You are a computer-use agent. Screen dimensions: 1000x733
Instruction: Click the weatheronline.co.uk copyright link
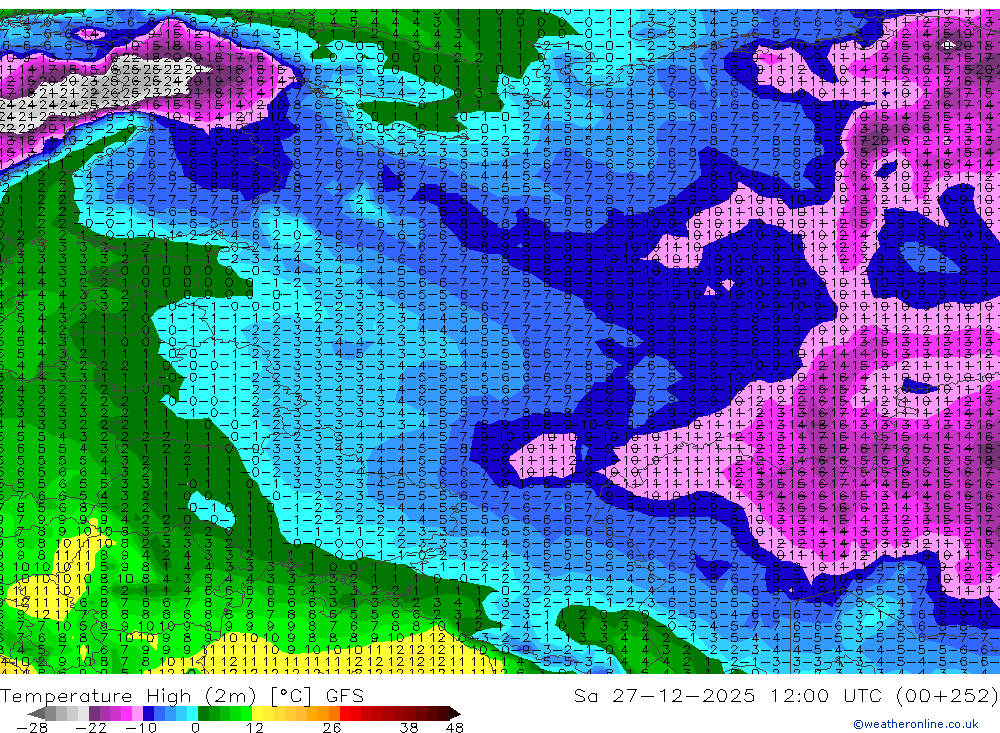[916, 723]
